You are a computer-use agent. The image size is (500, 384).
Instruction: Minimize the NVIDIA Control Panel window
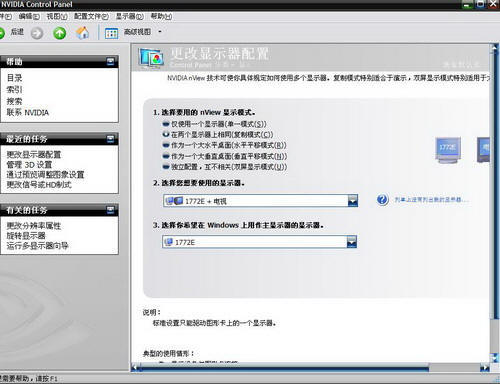tap(468, 5)
